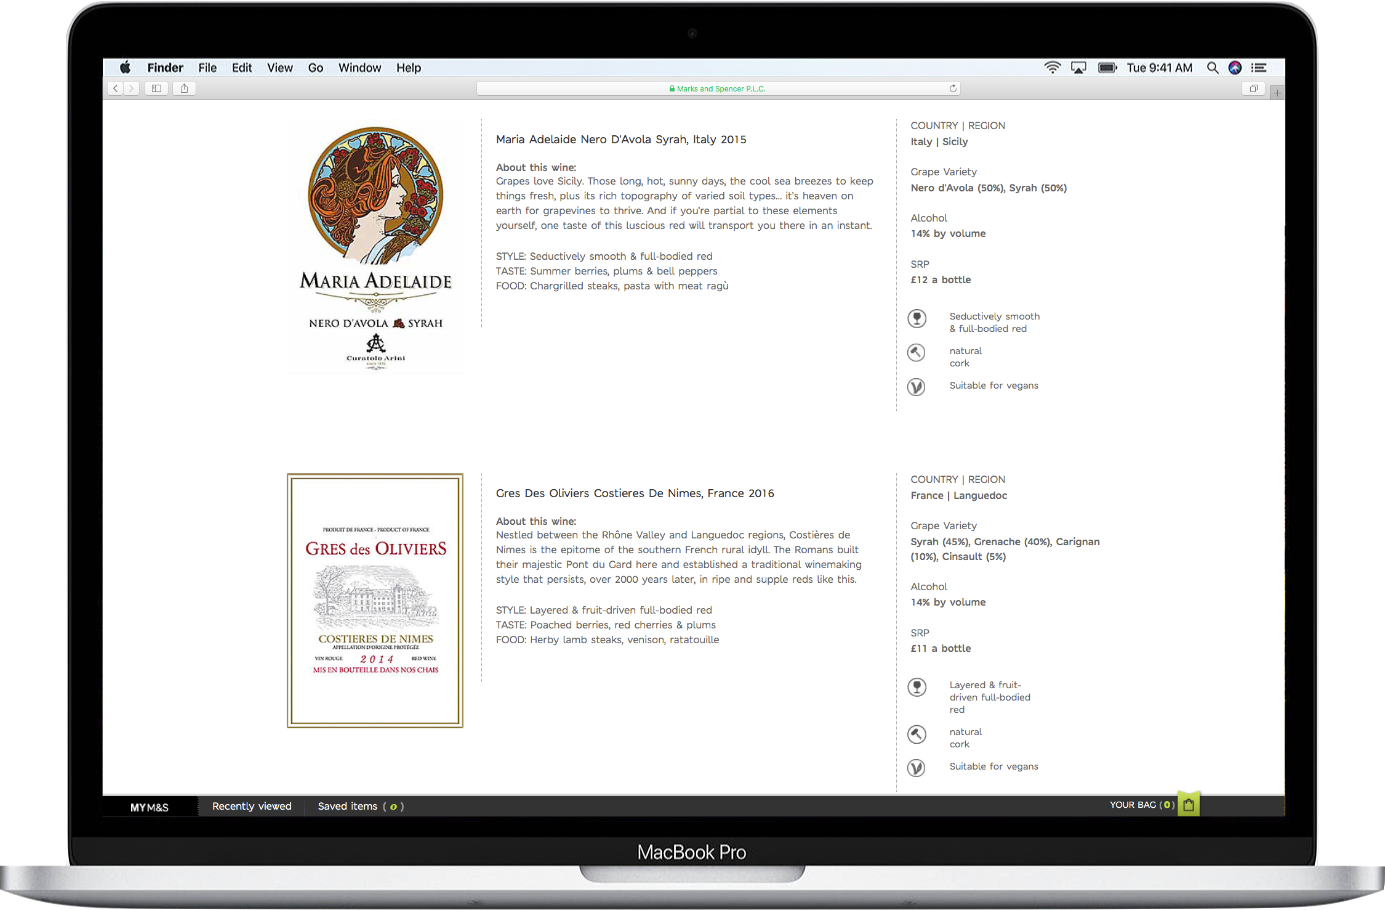This screenshot has height=910, width=1385.
Task: Click 'TASTE: Summer berries, plums & bell peppers'
Action: tap(607, 272)
